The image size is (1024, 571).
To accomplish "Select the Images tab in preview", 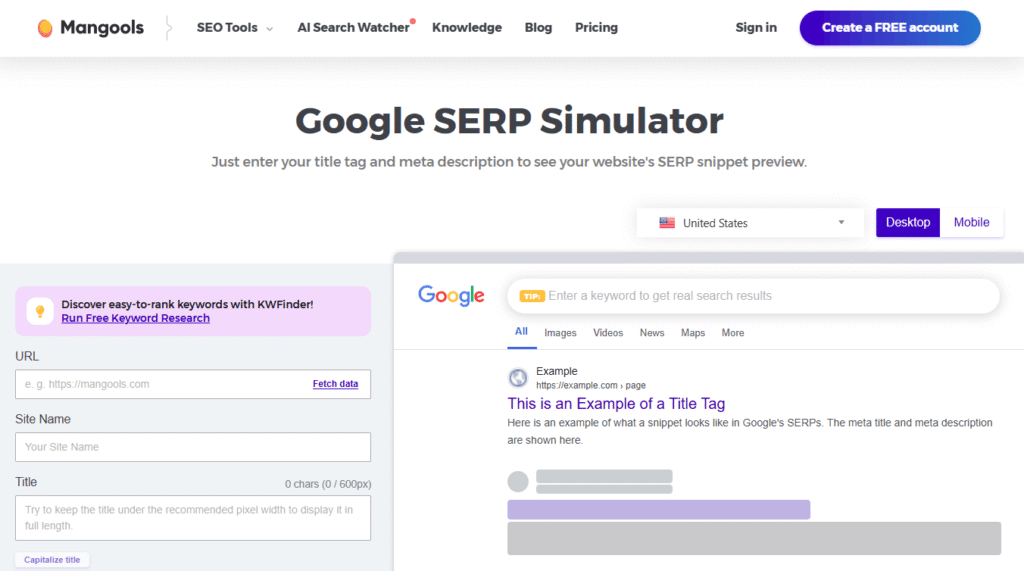I will point(560,333).
